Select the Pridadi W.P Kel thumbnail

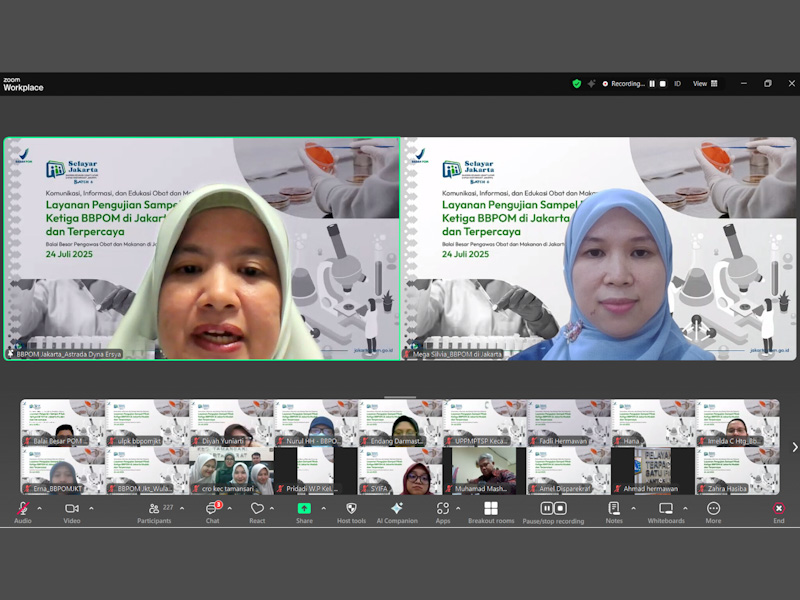[315, 471]
